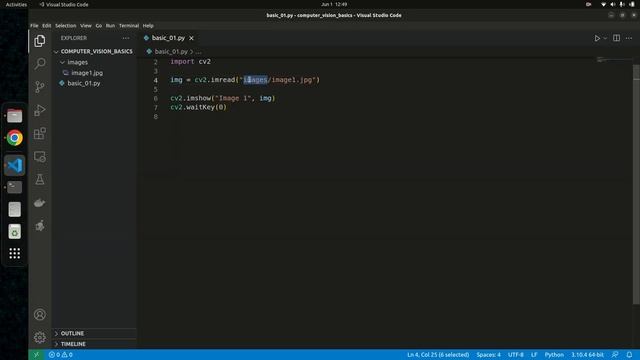Show Applications grid in the dock

[x=14, y=253]
